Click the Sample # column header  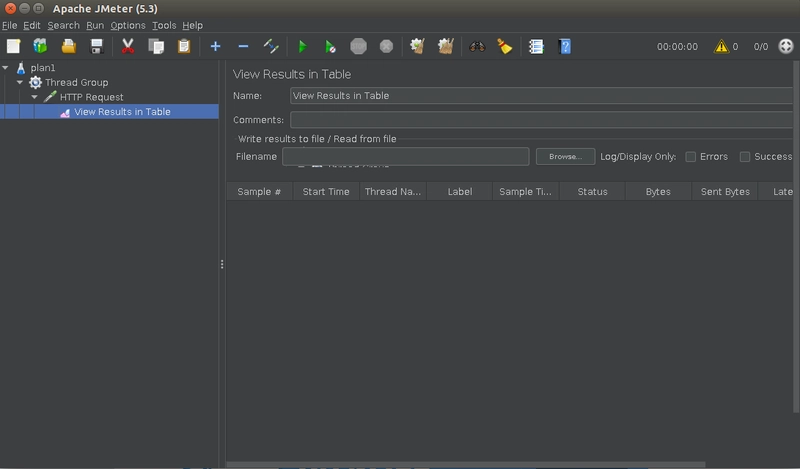click(259, 191)
